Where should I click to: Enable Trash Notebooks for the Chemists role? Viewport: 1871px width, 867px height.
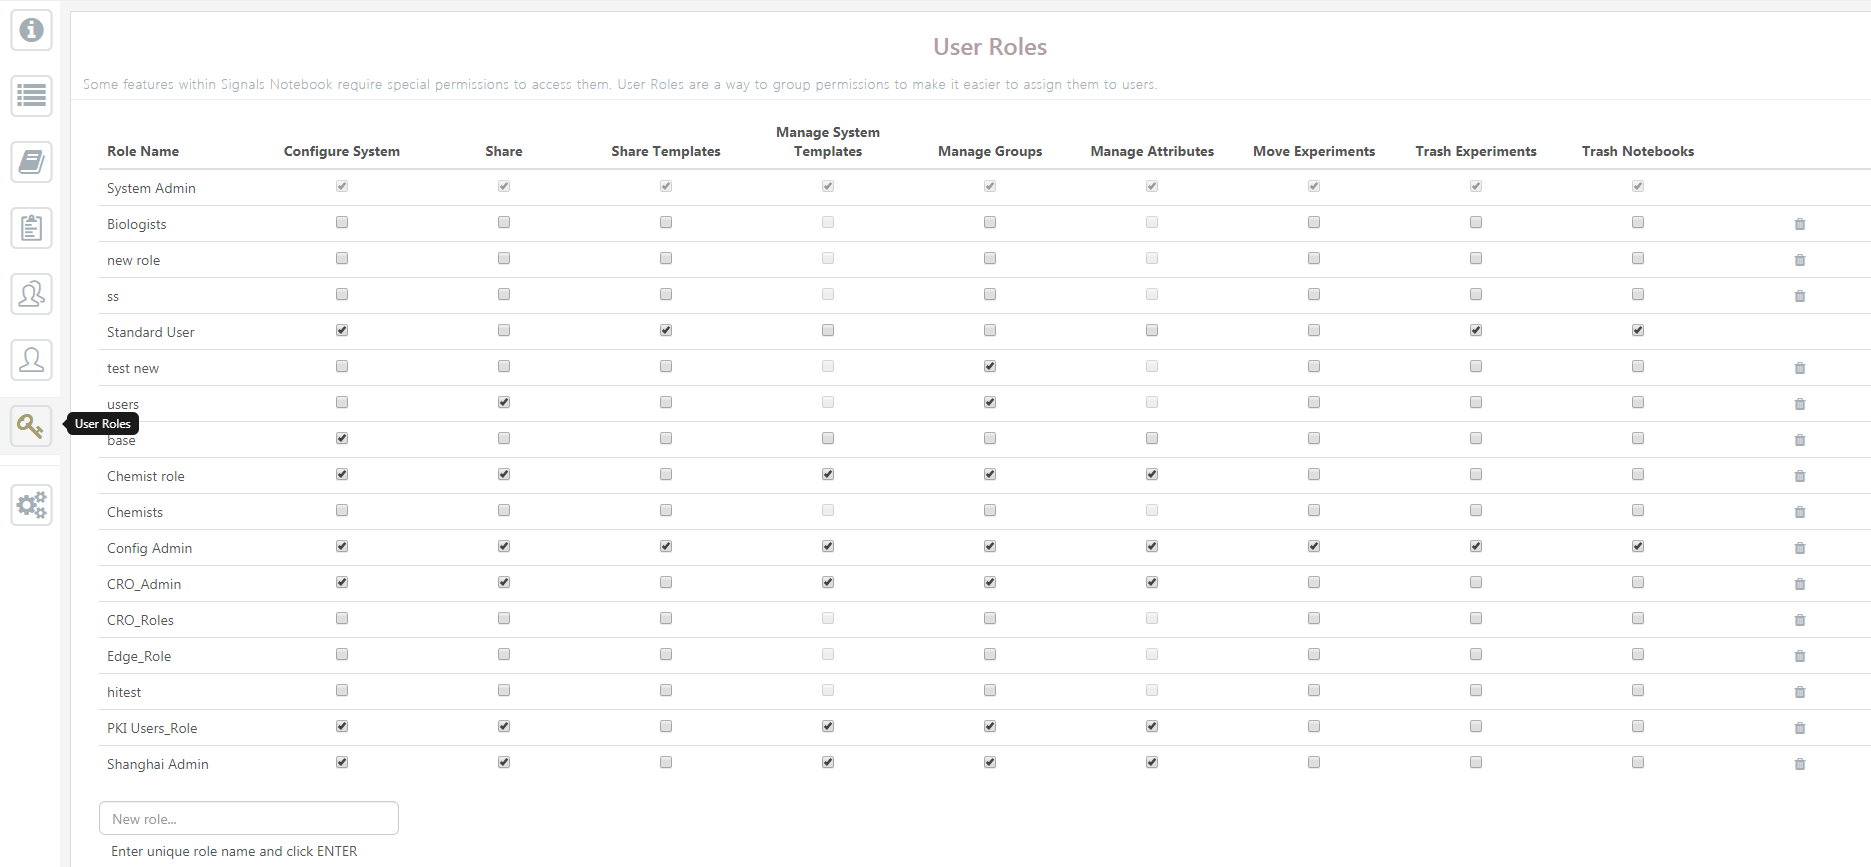[x=1638, y=510]
